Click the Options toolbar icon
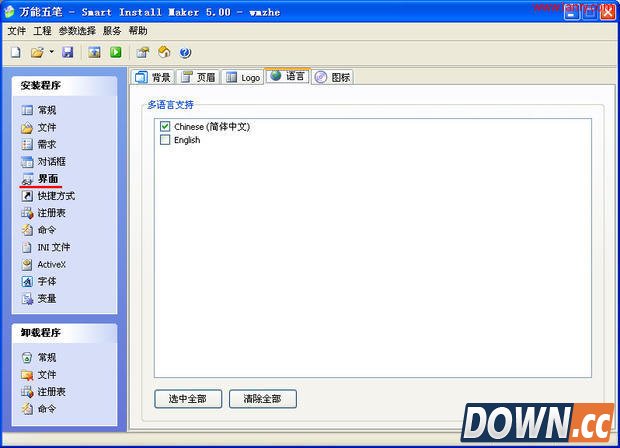This screenshot has width=620, height=448. pyautogui.click(x=143, y=52)
